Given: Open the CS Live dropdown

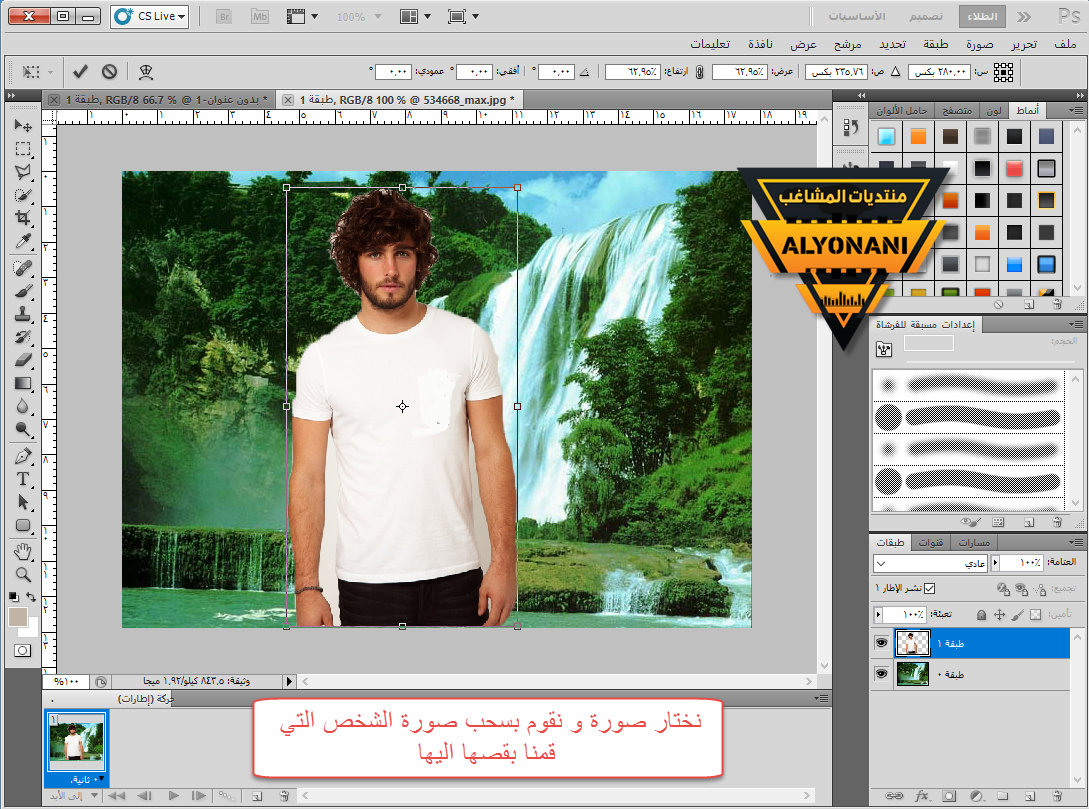Looking at the screenshot, I should coord(150,17).
